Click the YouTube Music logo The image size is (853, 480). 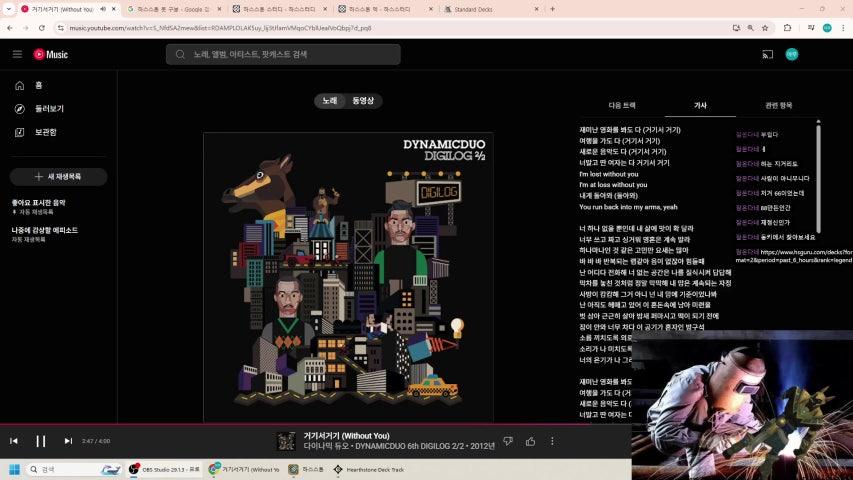tap(51, 54)
